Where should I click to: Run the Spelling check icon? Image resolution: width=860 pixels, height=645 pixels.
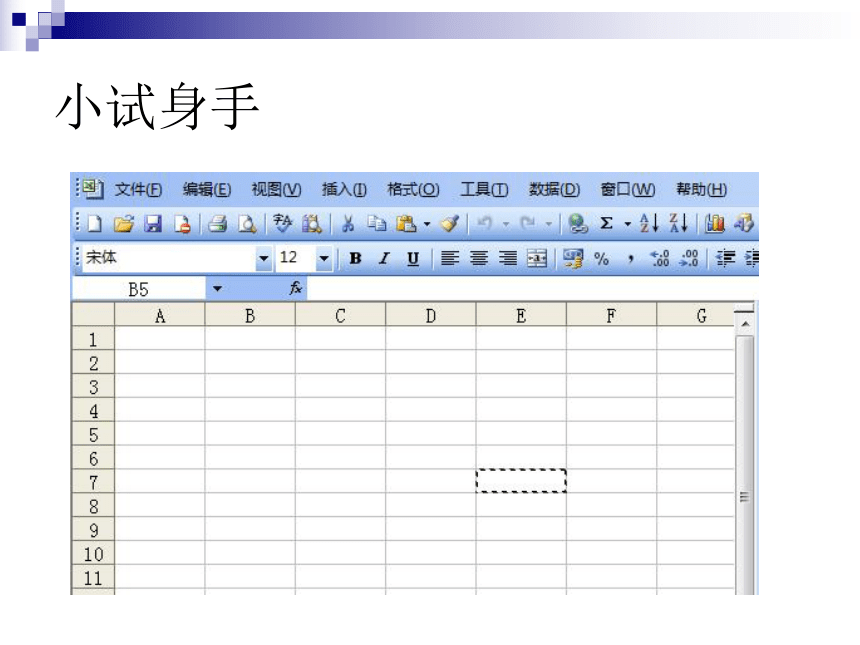pos(283,224)
